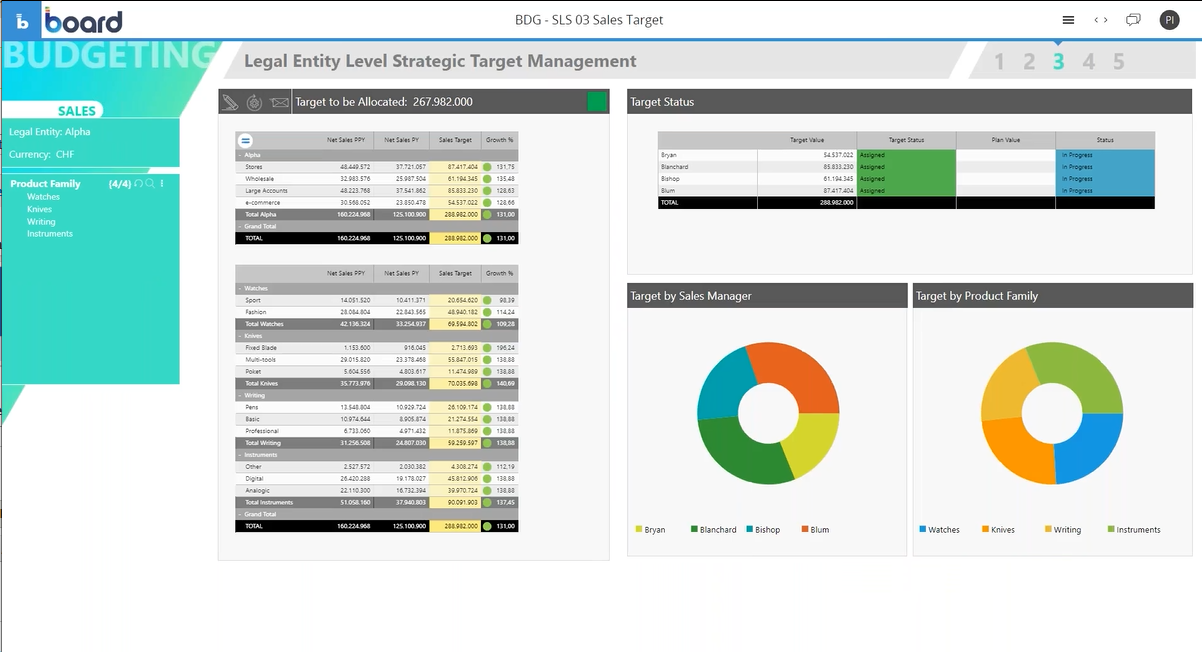Image resolution: width=1202 pixels, height=652 pixels.
Task: Click the green square status button
Action: (x=596, y=101)
